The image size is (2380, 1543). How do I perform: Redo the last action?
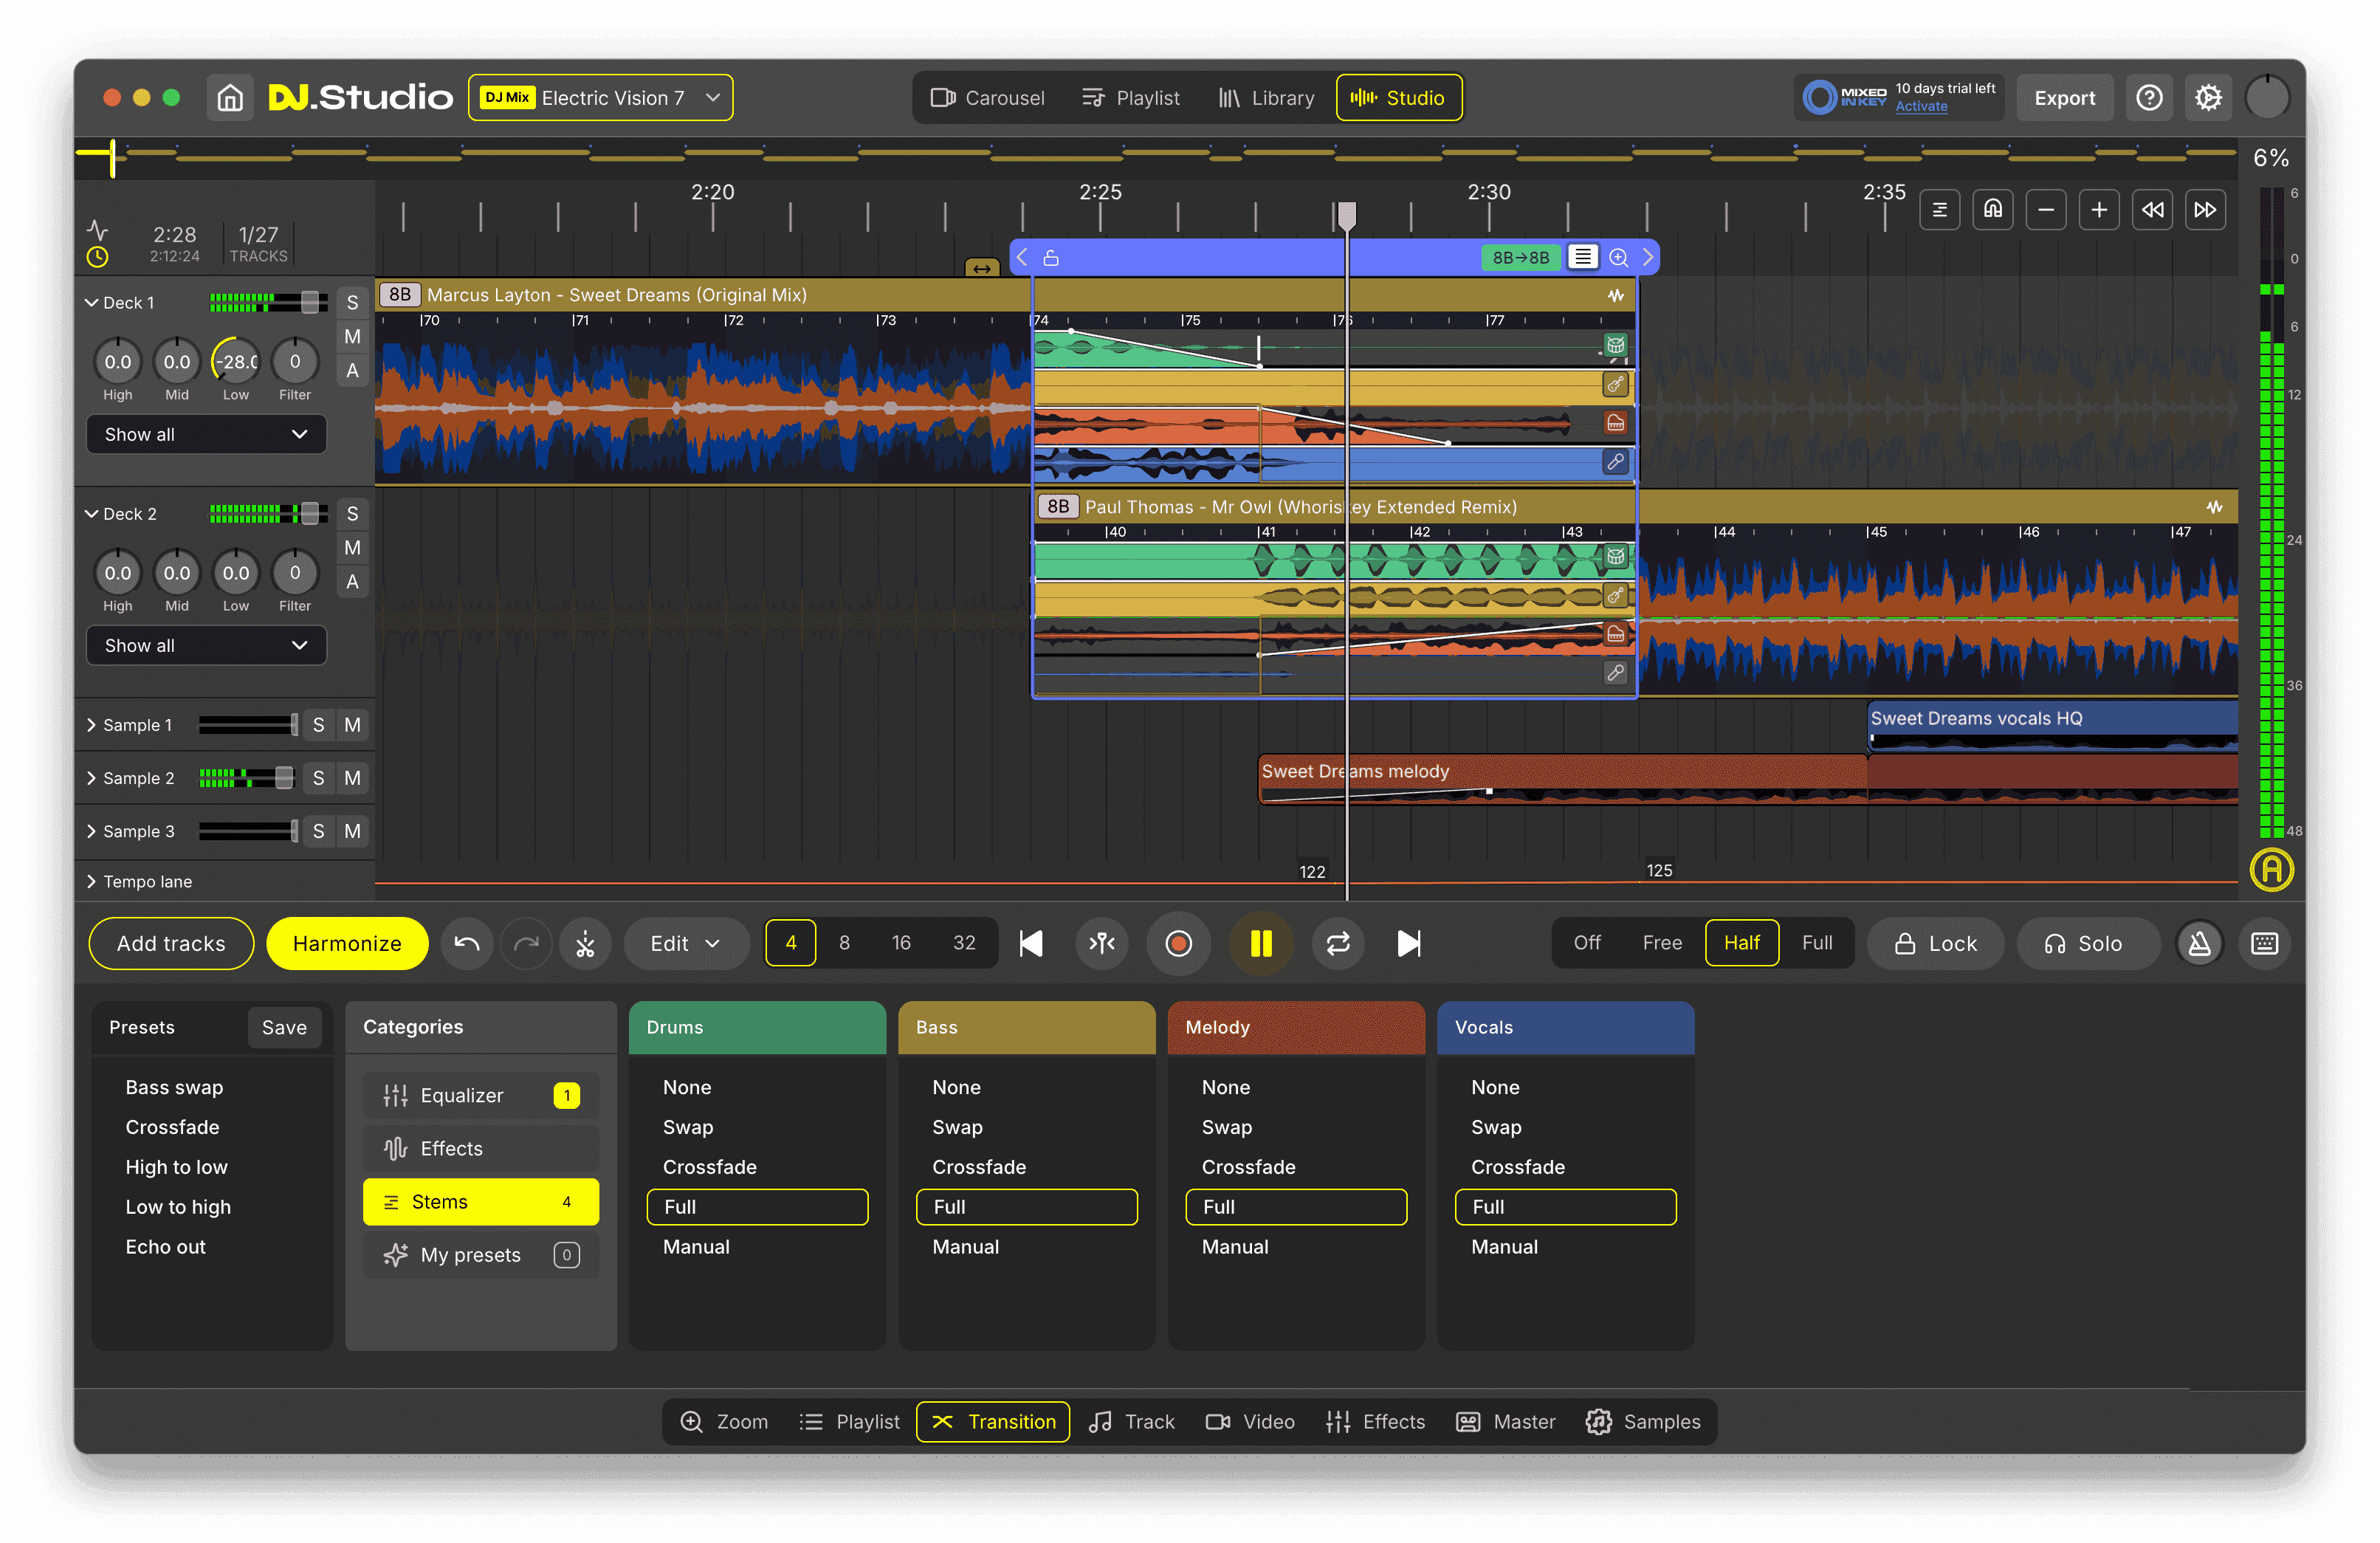[526, 943]
